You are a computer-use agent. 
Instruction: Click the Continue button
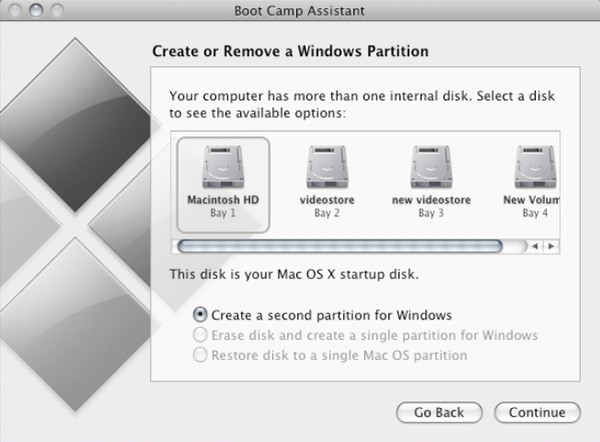pyautogui.click(x=537, y=412)
